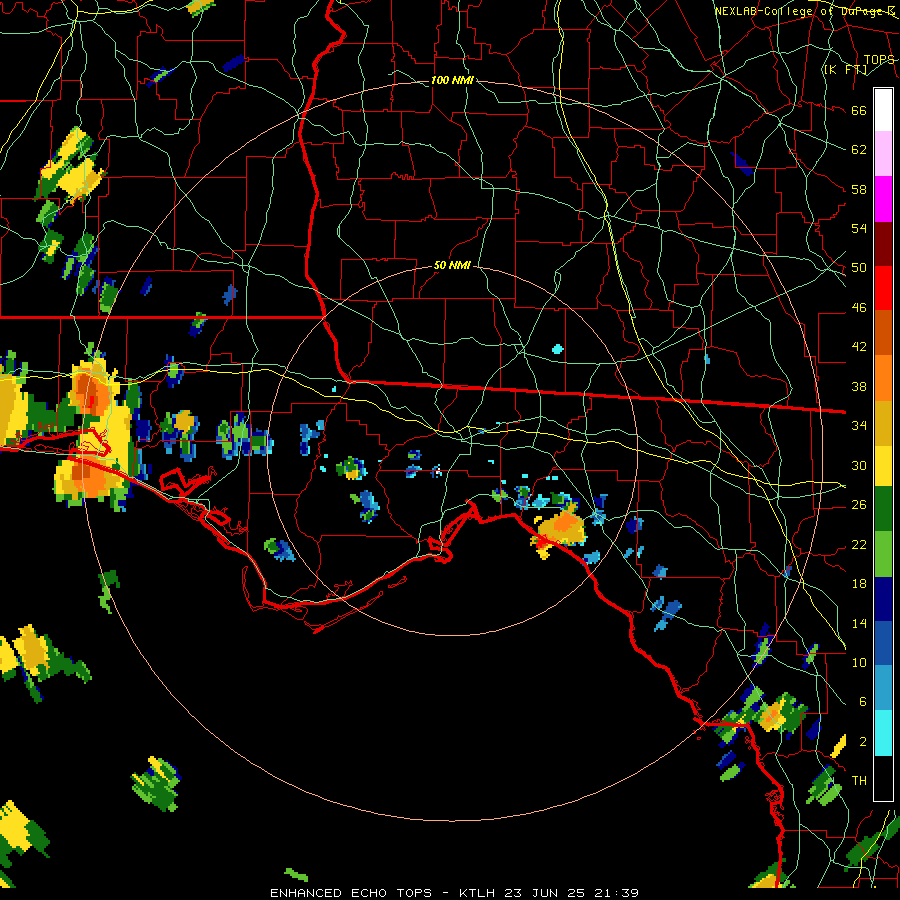Pick the light blue legend swatch
This screenshot has height=900, width=900.
[x=883, y=688]
